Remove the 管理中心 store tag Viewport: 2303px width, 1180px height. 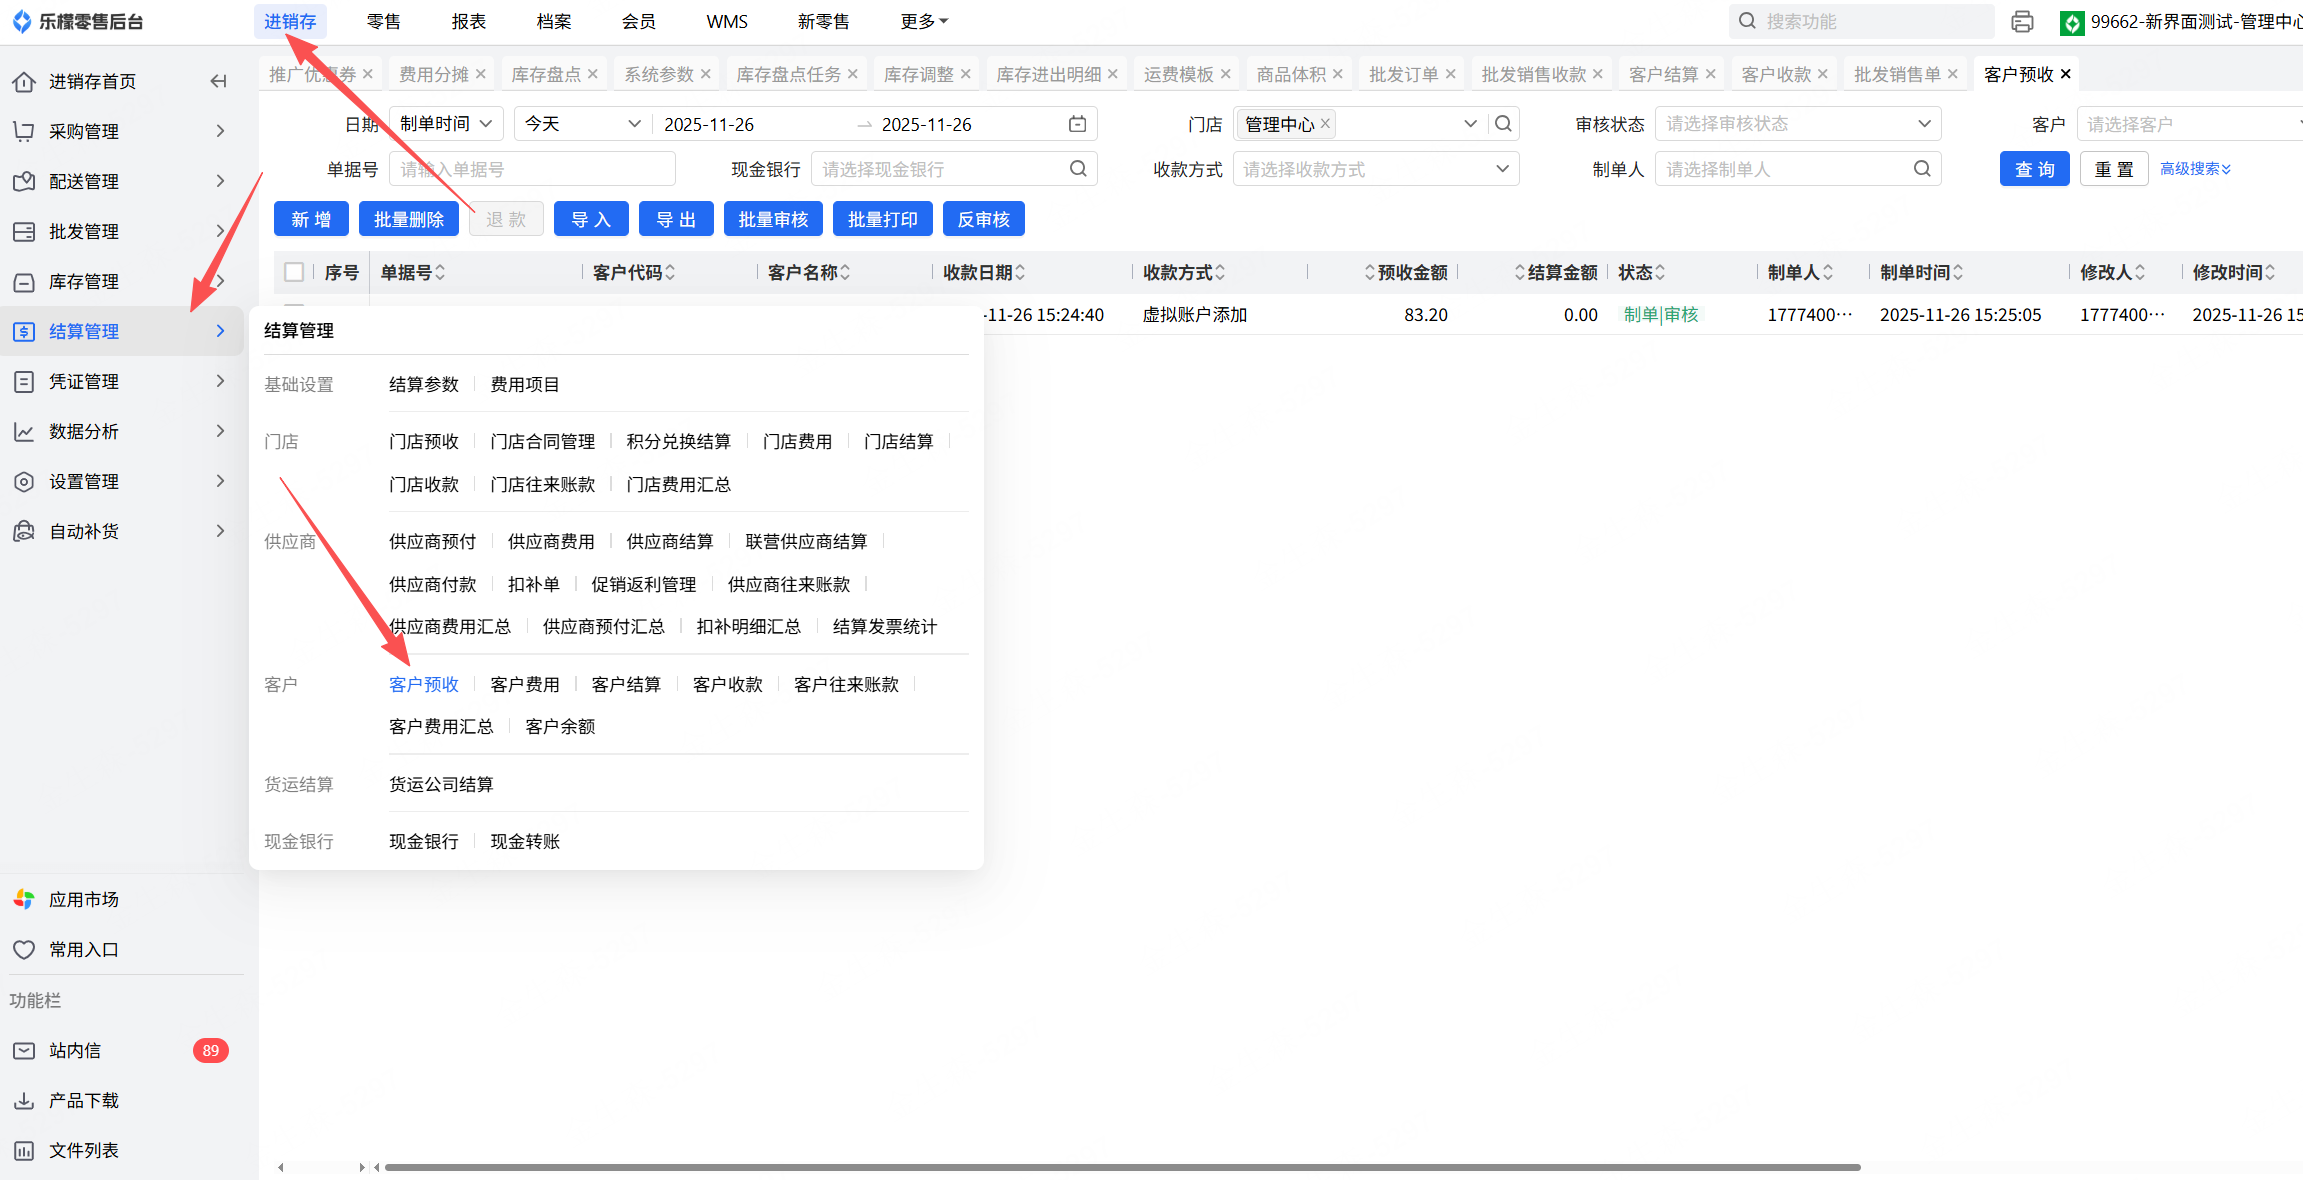coord(1325,123)
